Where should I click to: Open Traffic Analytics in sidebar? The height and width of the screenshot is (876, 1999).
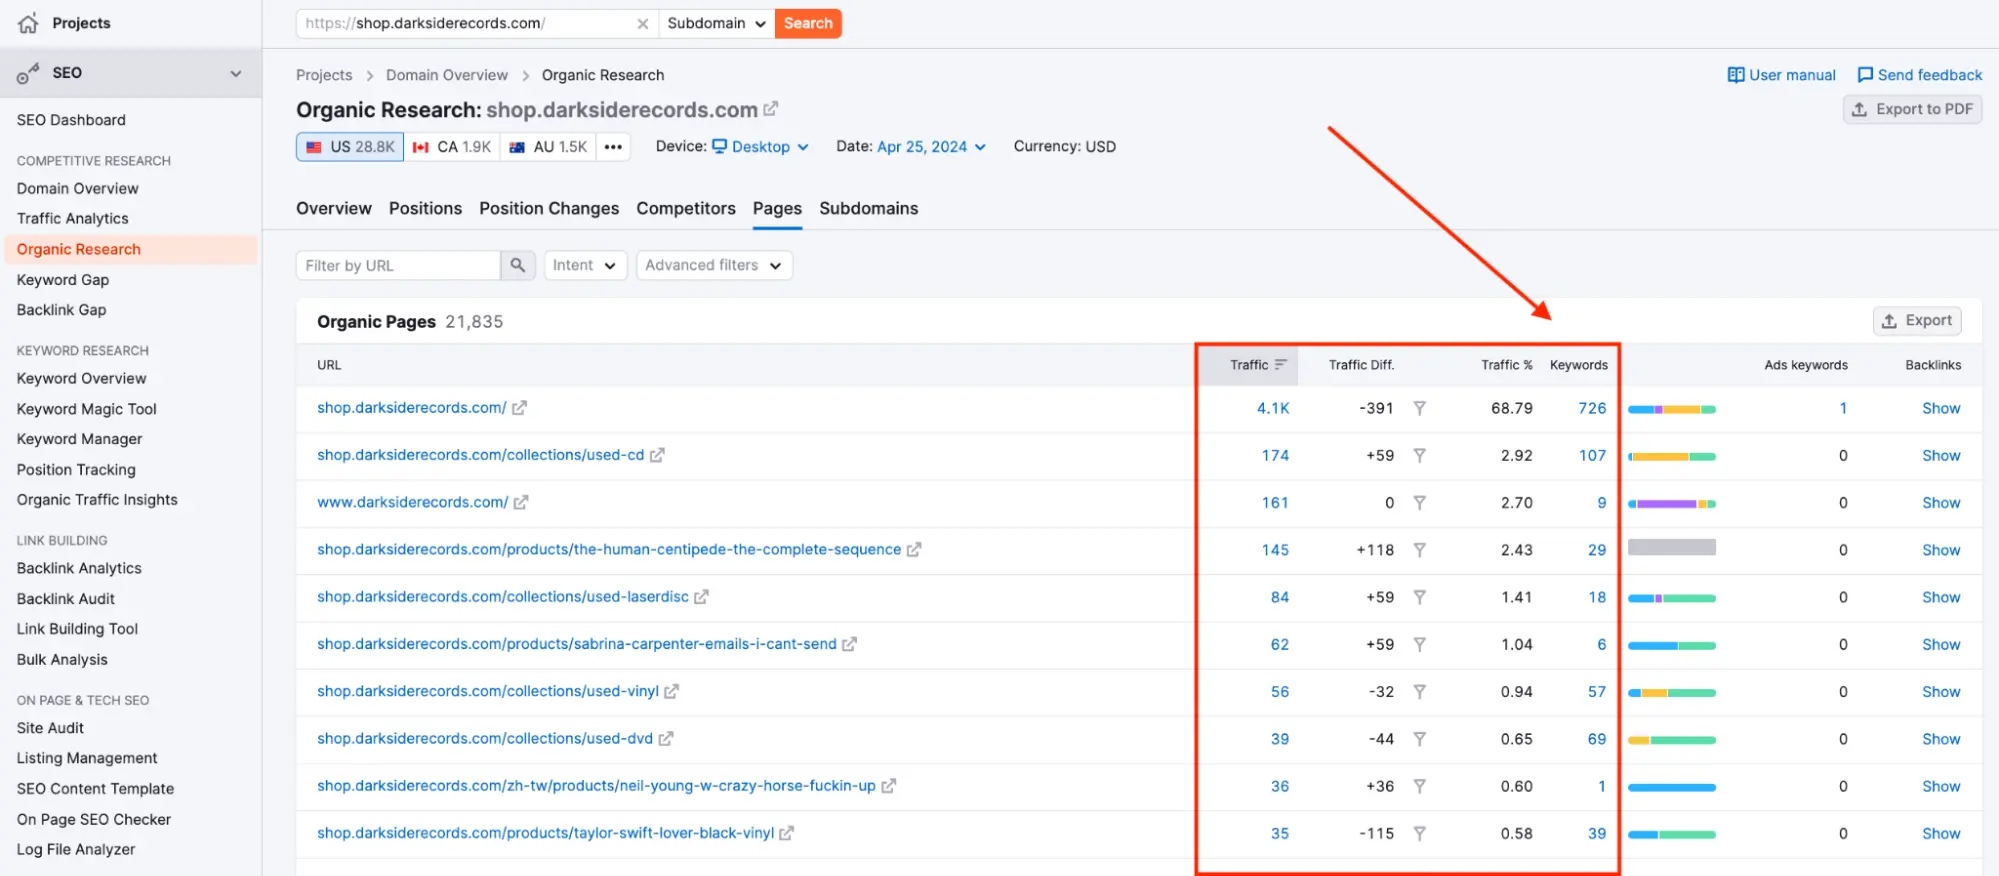pyautogui.click(x=73, y=218)
